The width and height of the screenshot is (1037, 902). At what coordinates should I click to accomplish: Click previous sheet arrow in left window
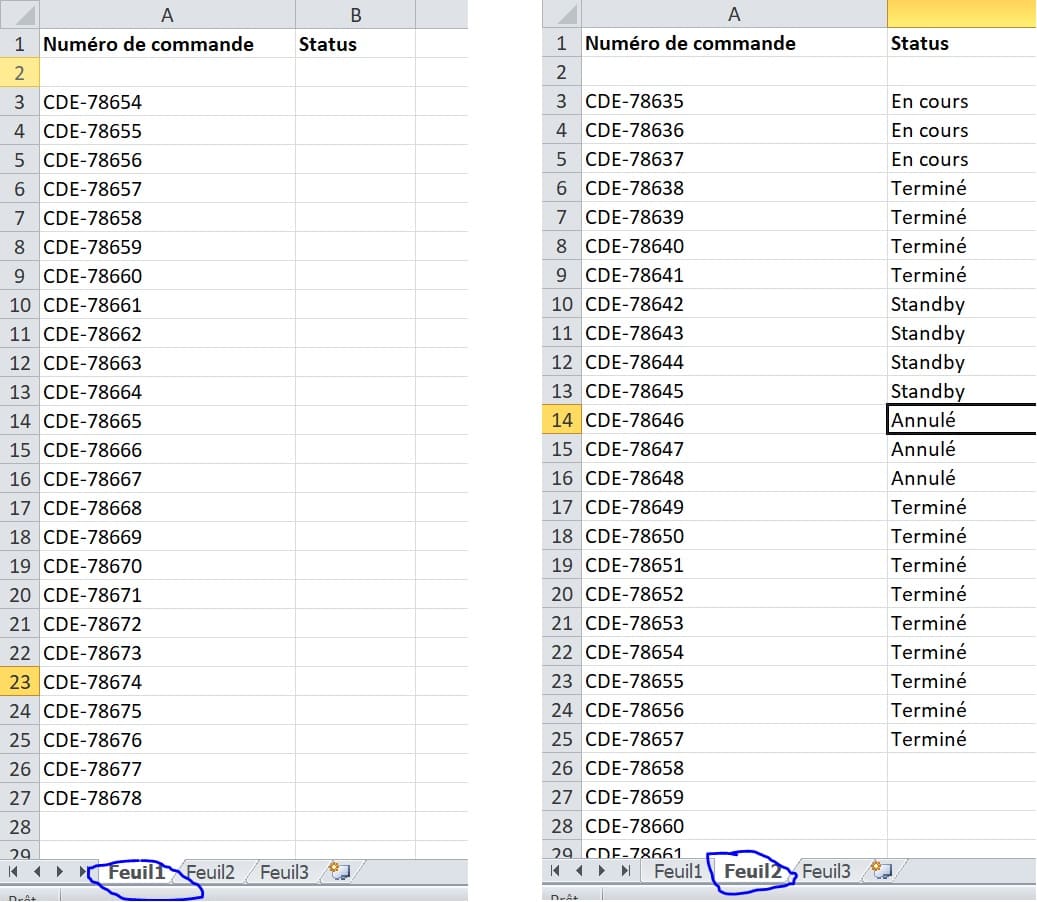coord(37,872)
